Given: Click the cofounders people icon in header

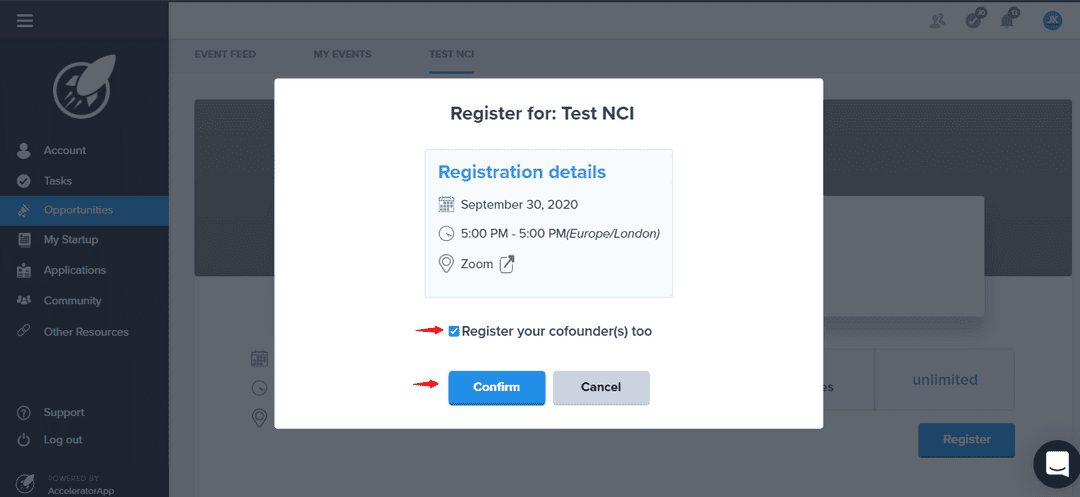Looking at the screenshot, I should [937, 20].
